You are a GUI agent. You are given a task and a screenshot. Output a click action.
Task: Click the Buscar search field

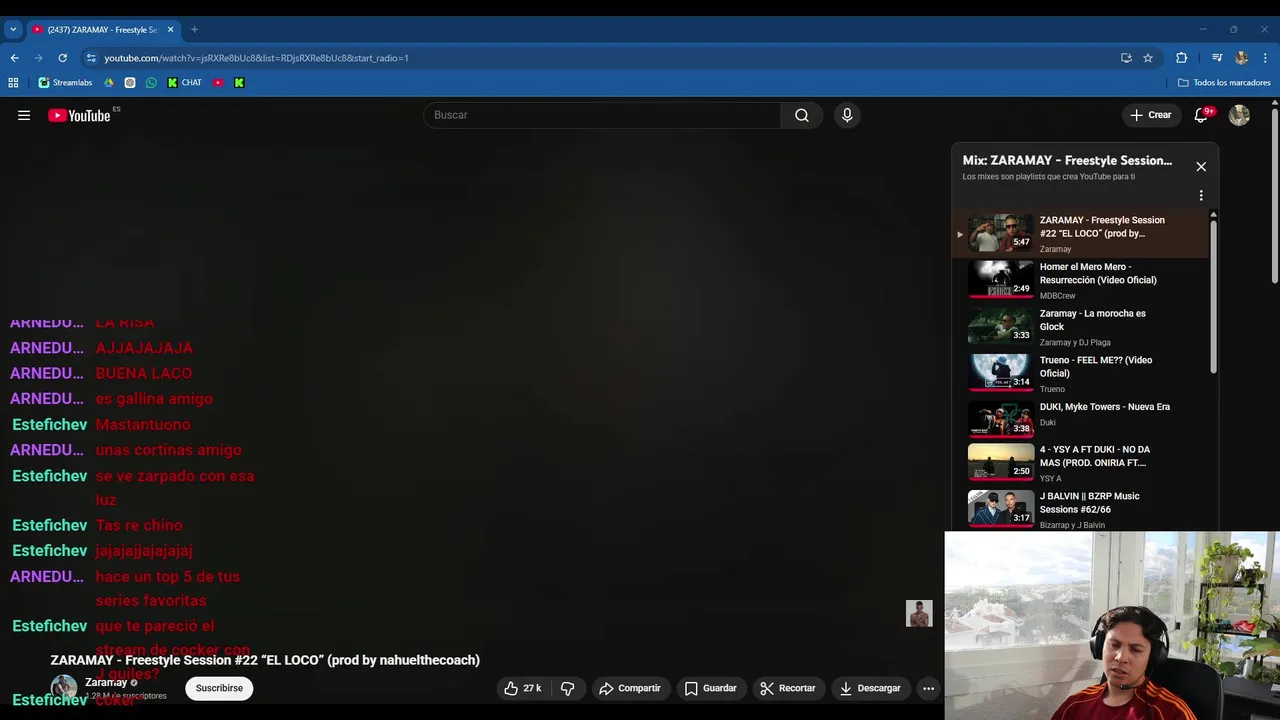coord(602,115)
